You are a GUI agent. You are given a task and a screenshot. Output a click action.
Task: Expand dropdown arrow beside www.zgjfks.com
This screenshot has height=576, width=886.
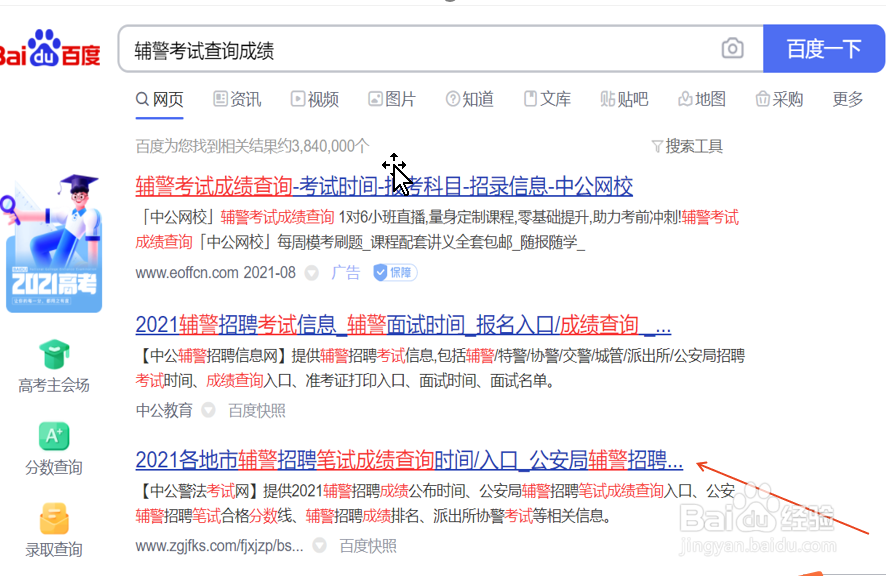point(319,545)
